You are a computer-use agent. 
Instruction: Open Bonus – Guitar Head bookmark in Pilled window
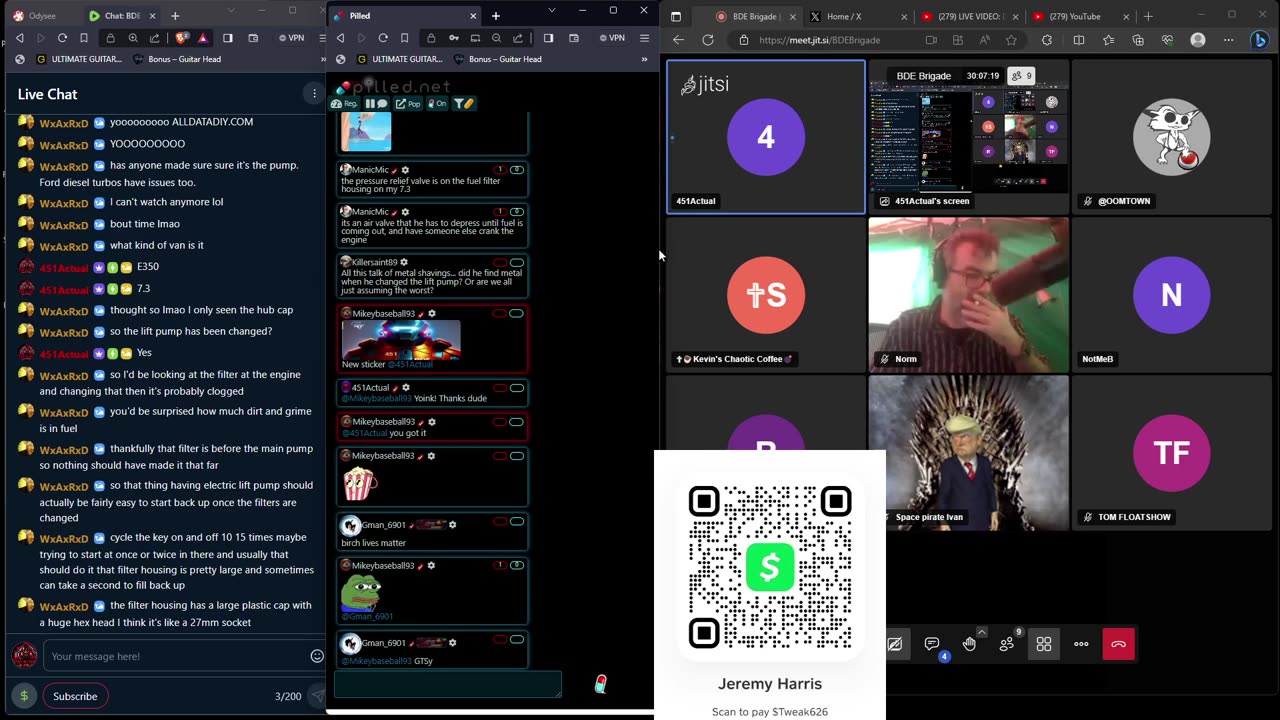[497, 59]
